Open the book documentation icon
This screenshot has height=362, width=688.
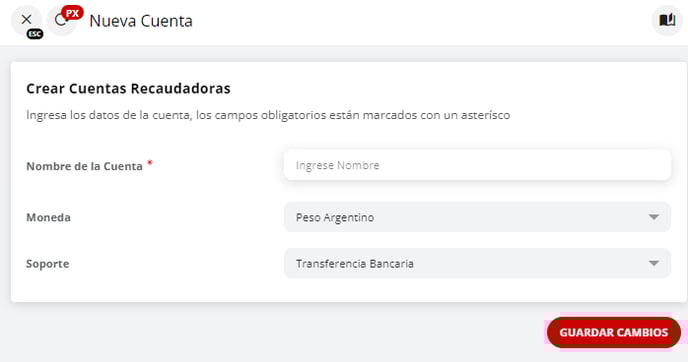coord(667,20)
